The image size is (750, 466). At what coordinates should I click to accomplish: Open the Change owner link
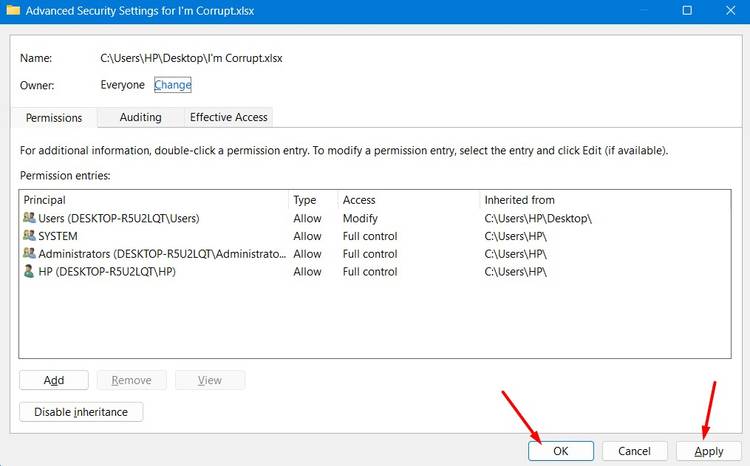[x=173, y=85]
